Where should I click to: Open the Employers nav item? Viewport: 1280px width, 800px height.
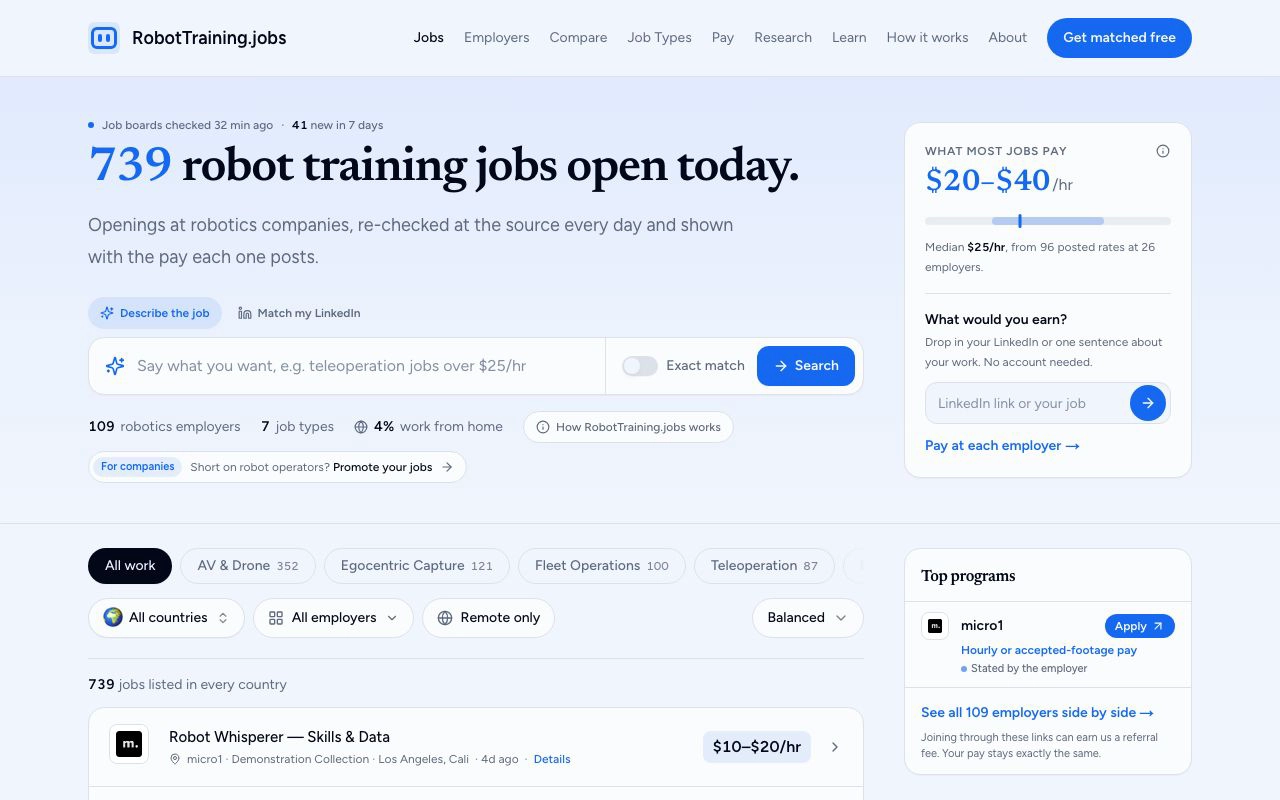click(x=497, y=38)
